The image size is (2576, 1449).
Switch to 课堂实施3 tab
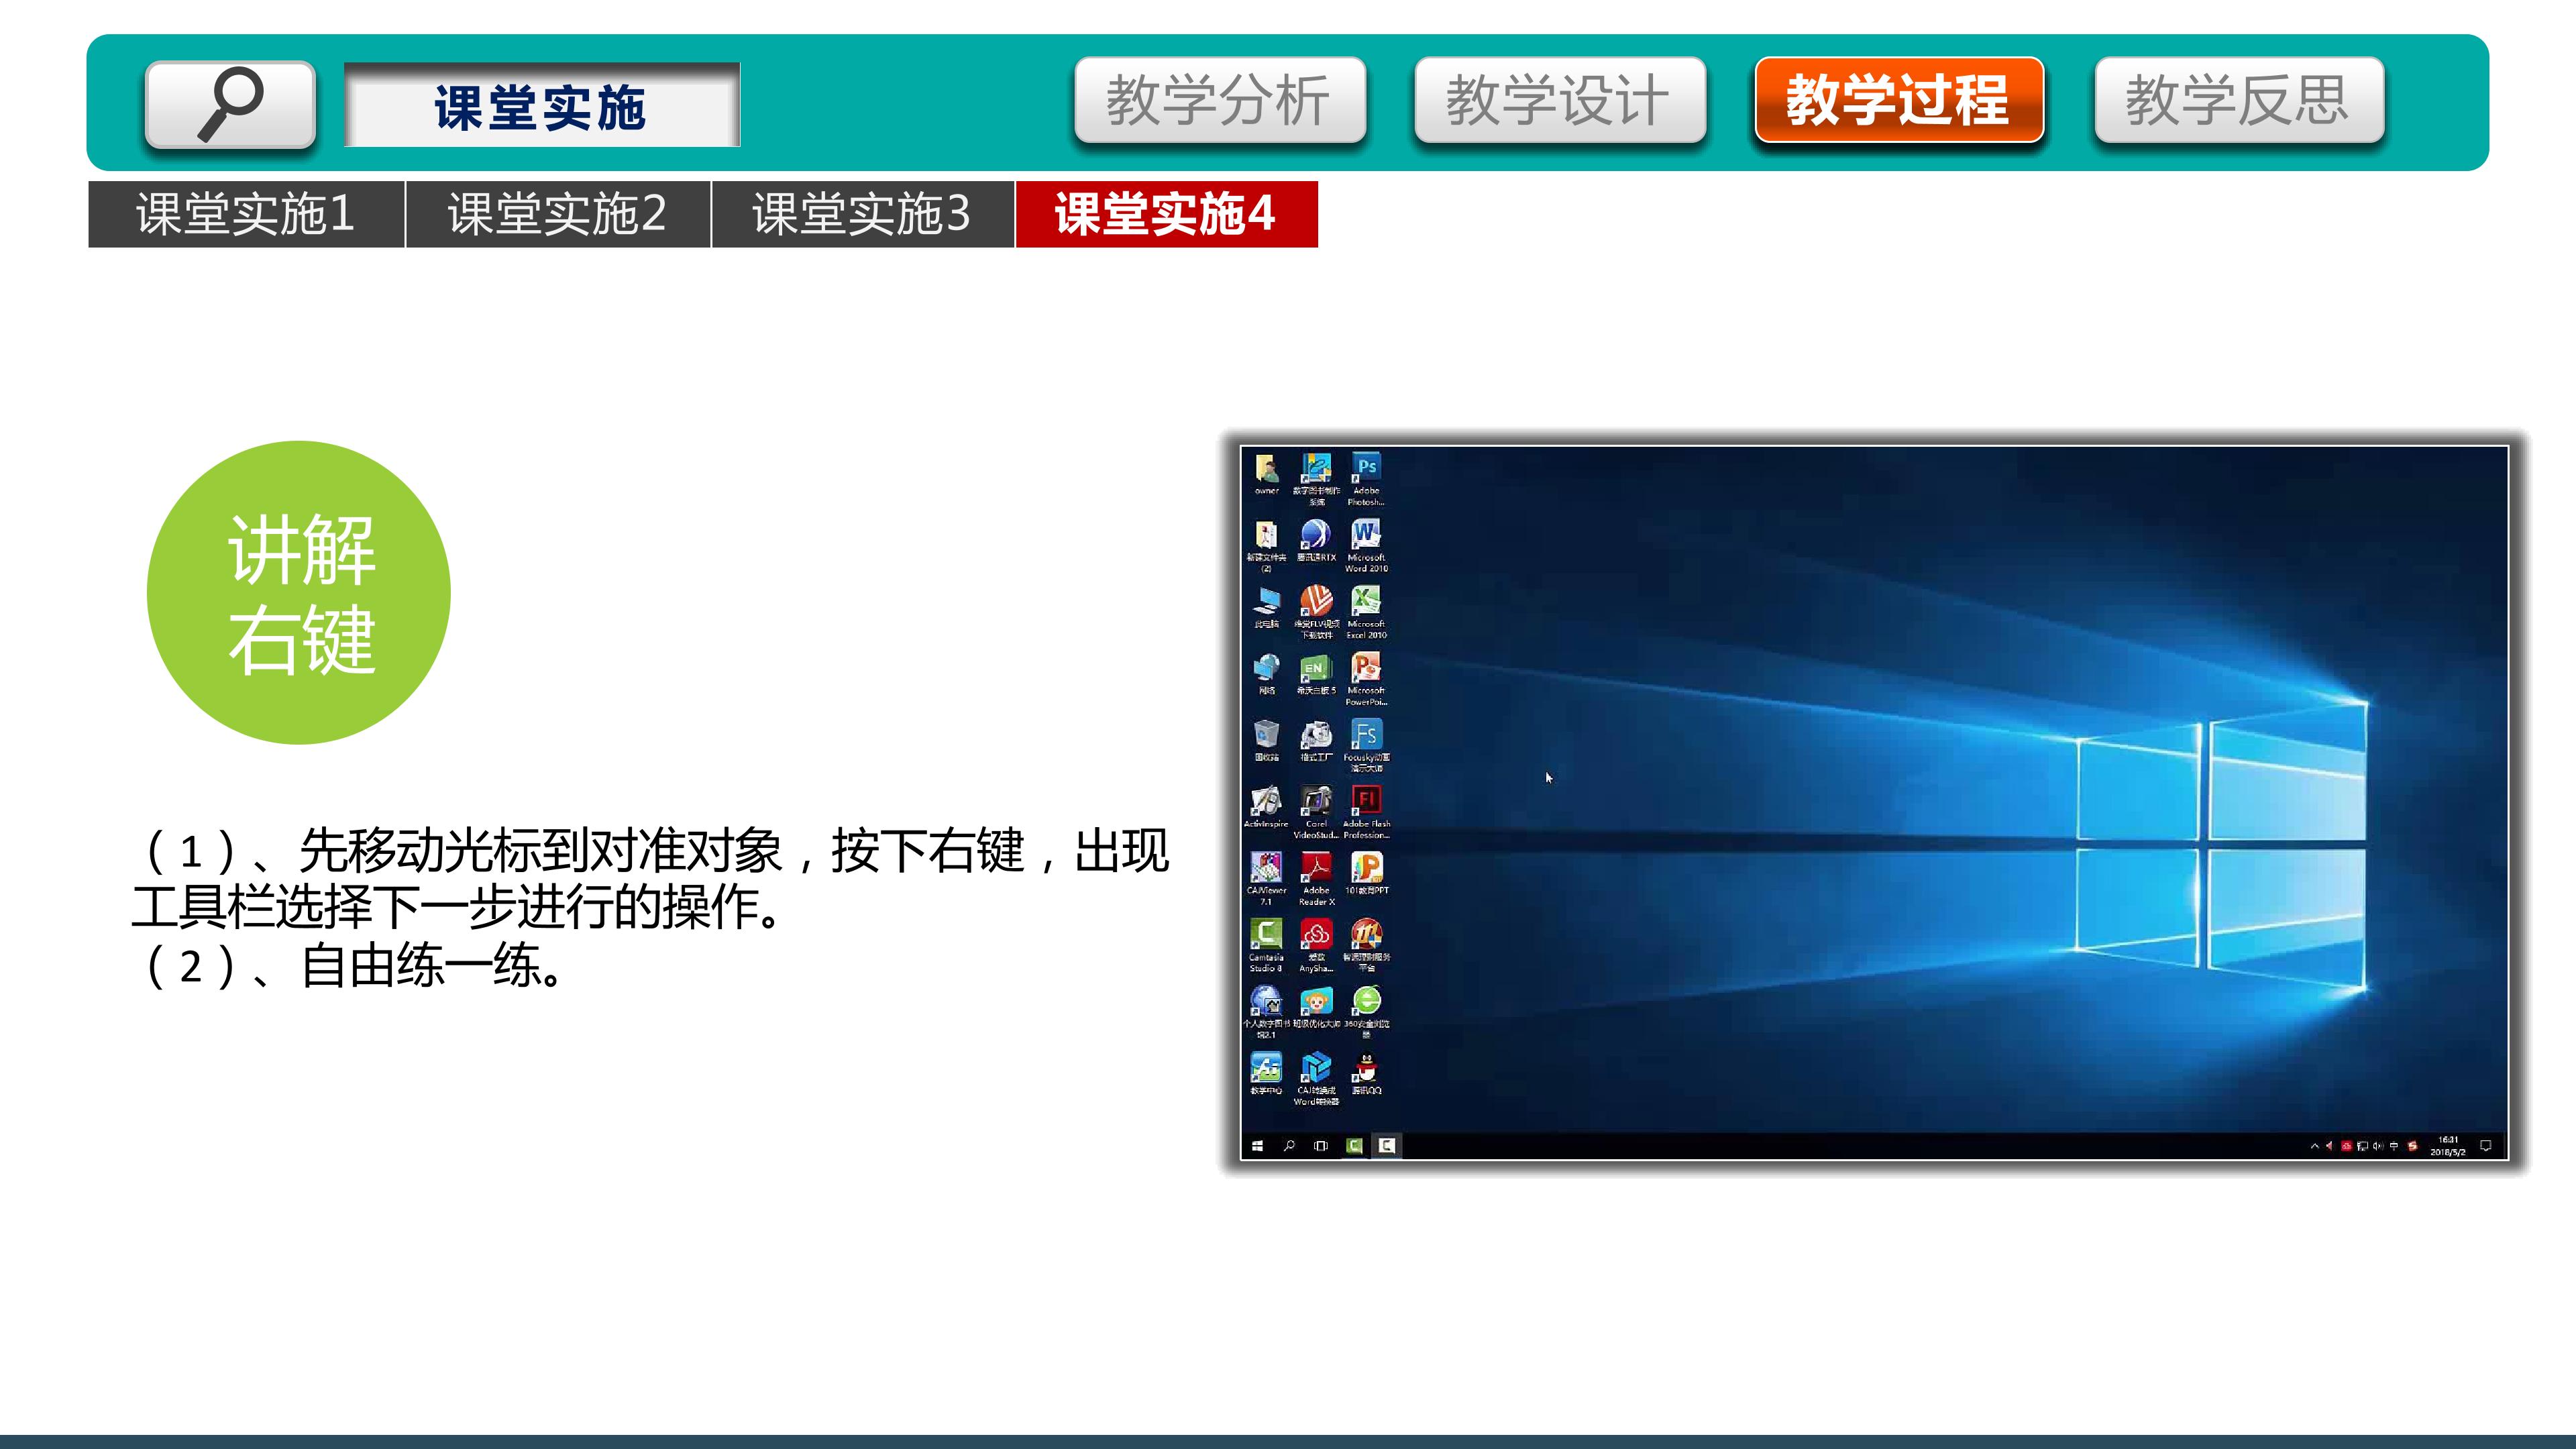click(x=862, y=214)
